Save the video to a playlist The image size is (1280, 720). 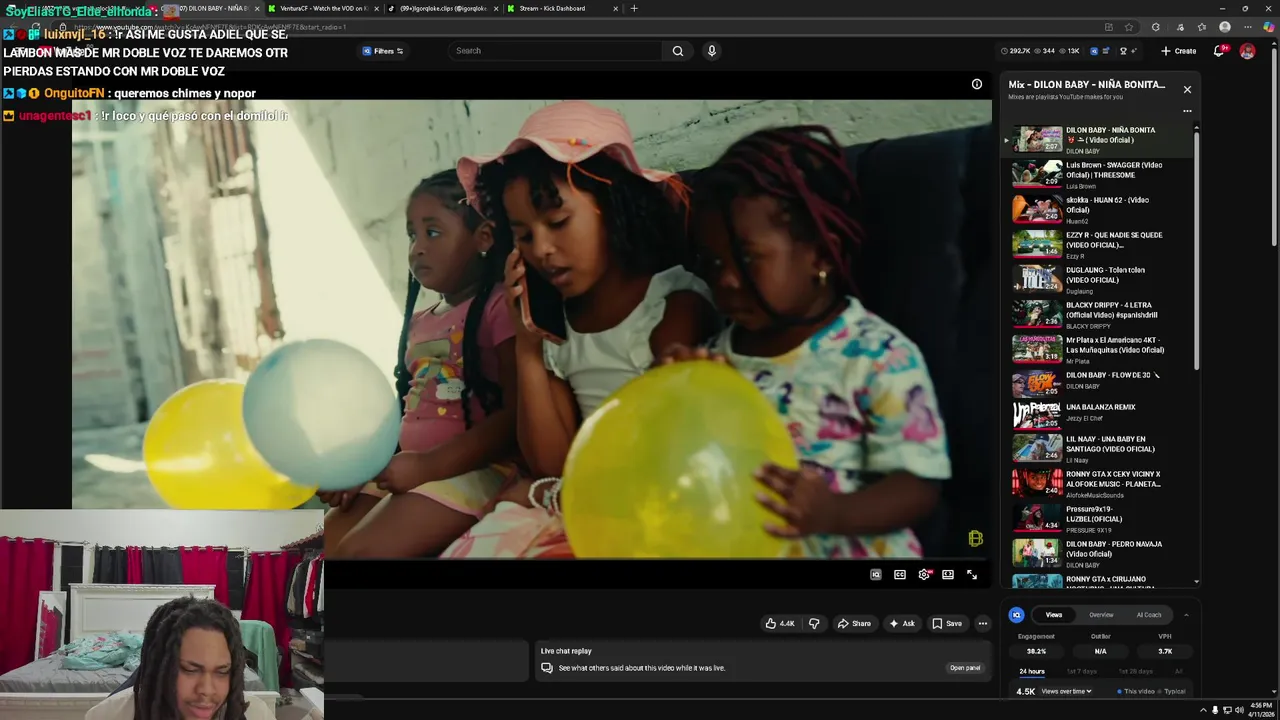coord(947,623)
